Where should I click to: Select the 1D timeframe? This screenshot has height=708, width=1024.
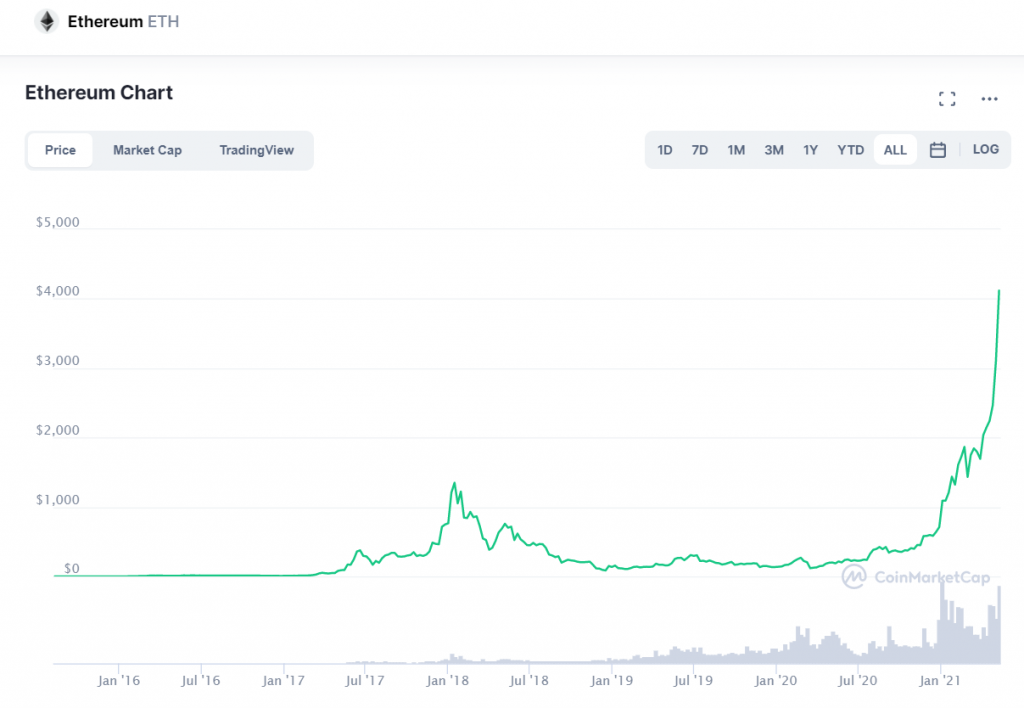(x=664, y=148)
